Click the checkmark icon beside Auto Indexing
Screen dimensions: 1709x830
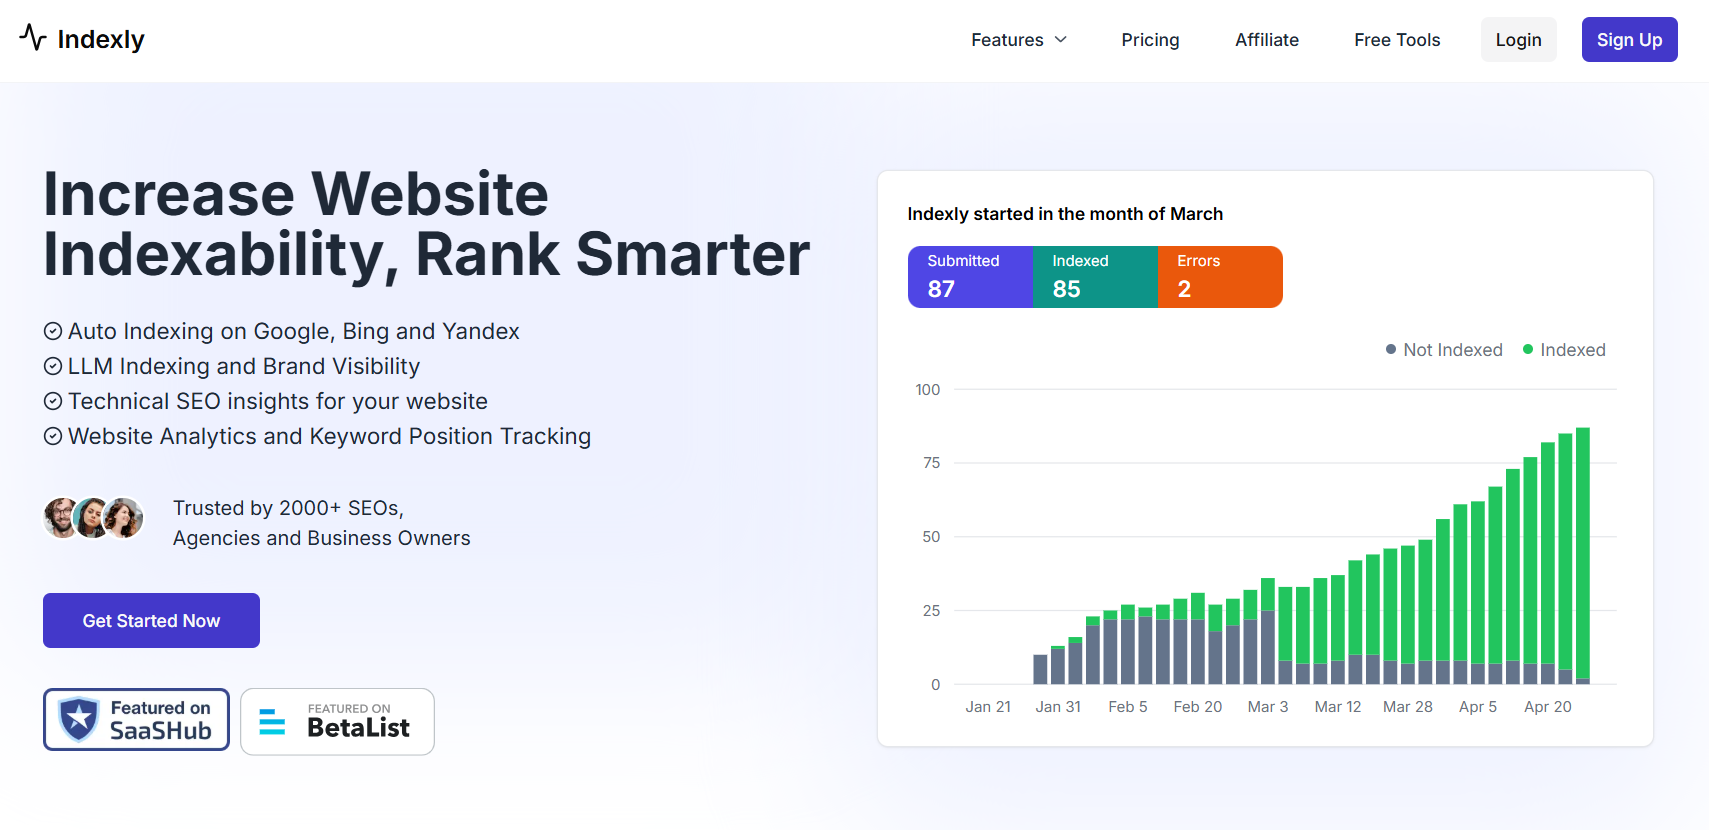coord(53,331)
